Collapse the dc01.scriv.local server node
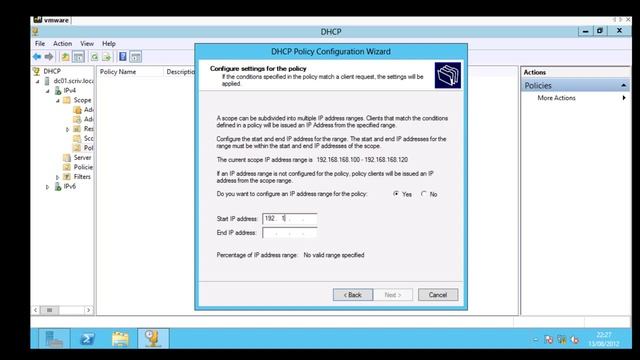Image resolution: width=640 pixels, height=360 pixels. pyautogui.click(x=38, y=81)
